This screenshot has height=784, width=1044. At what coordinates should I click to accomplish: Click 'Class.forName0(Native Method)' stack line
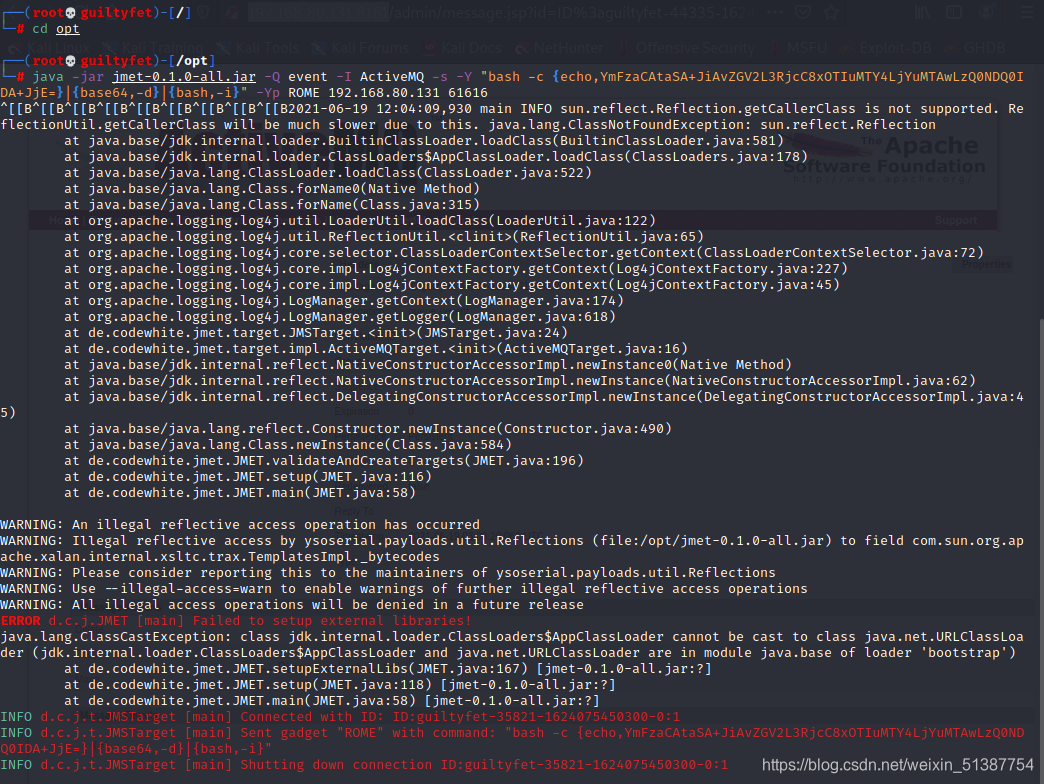pyautogui.click(x=272, y=190)
